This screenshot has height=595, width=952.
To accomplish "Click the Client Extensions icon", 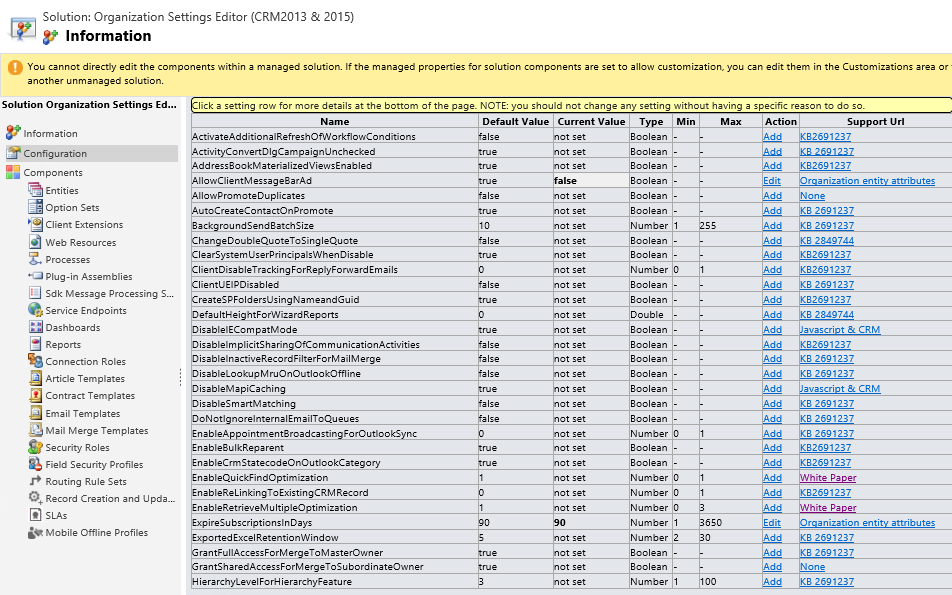I will (35, 224).
